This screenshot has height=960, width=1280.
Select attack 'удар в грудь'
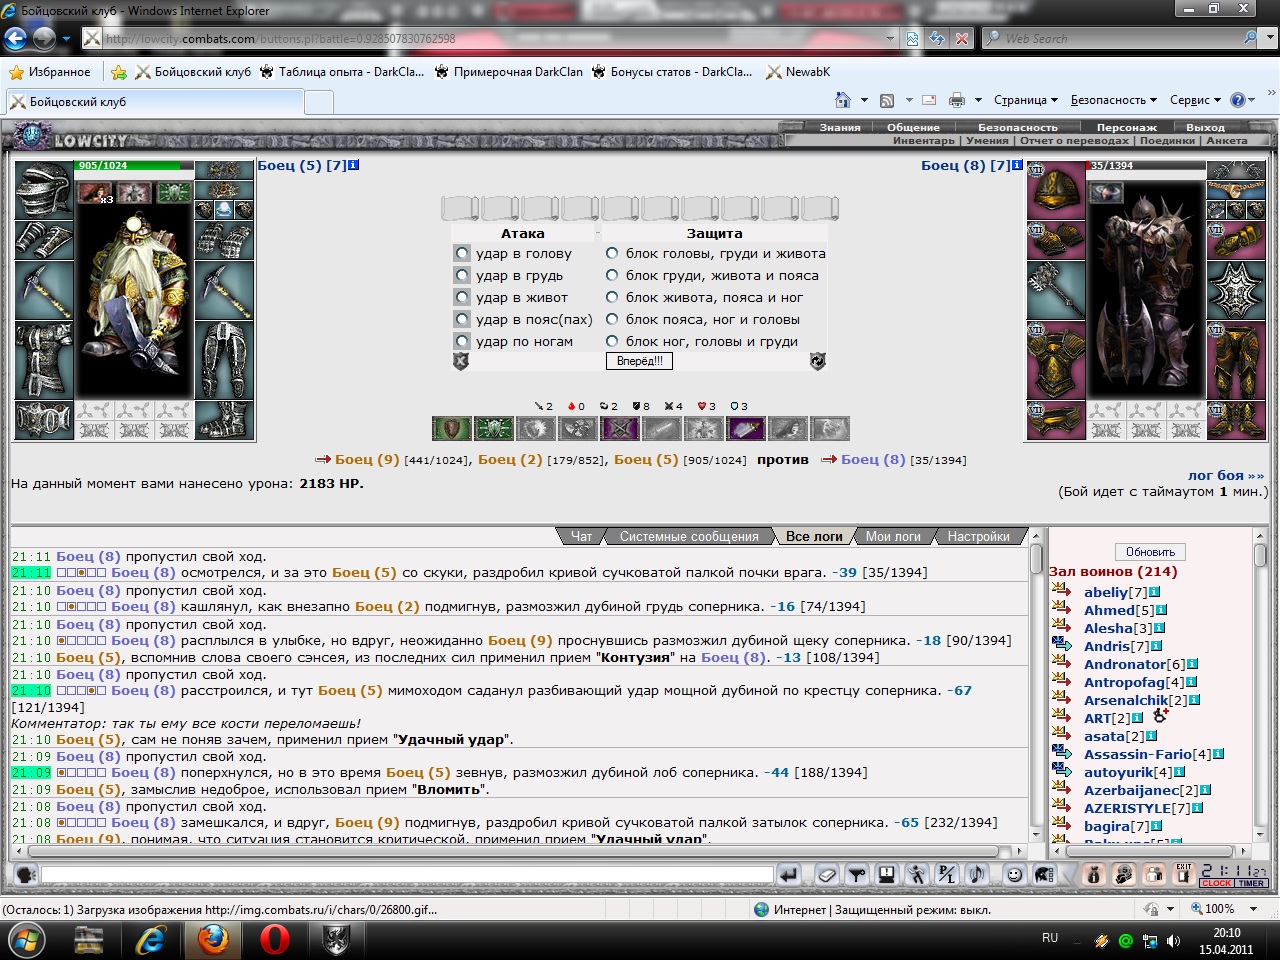pyautogui.click(x=461, y=275)
